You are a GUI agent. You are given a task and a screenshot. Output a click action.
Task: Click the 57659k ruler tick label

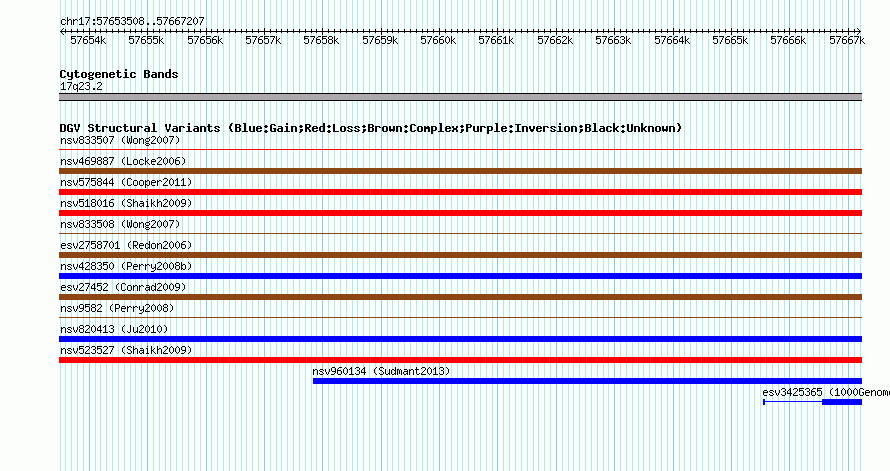tap(380, 40)
